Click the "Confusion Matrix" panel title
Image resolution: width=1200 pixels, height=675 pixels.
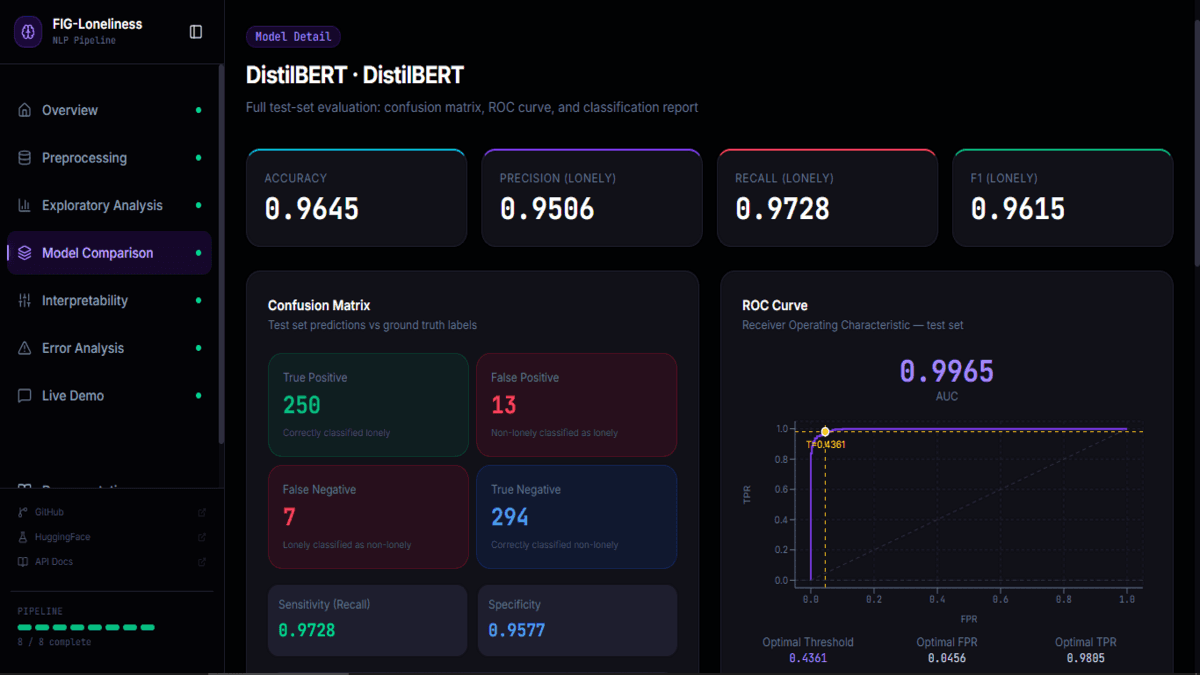click(319, 306)
